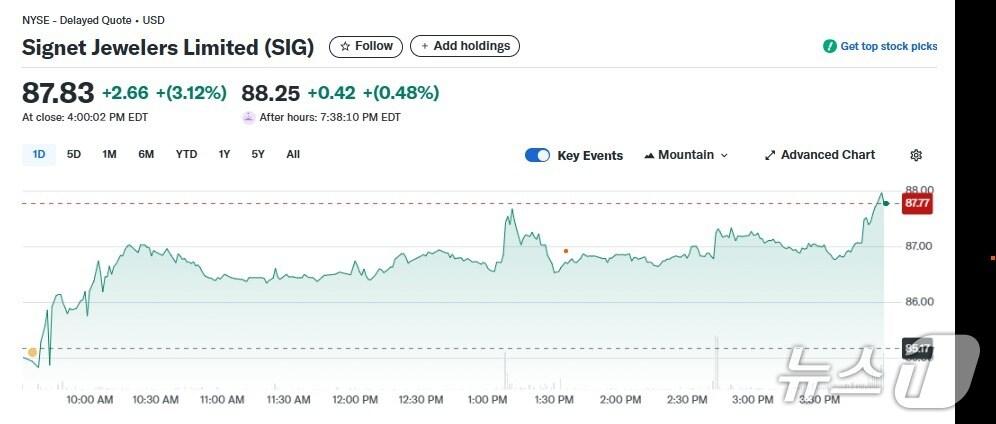Image resolution: width=996 pixels, height=424 pixels.
Task: Show All time range
Action: [293, 154]
